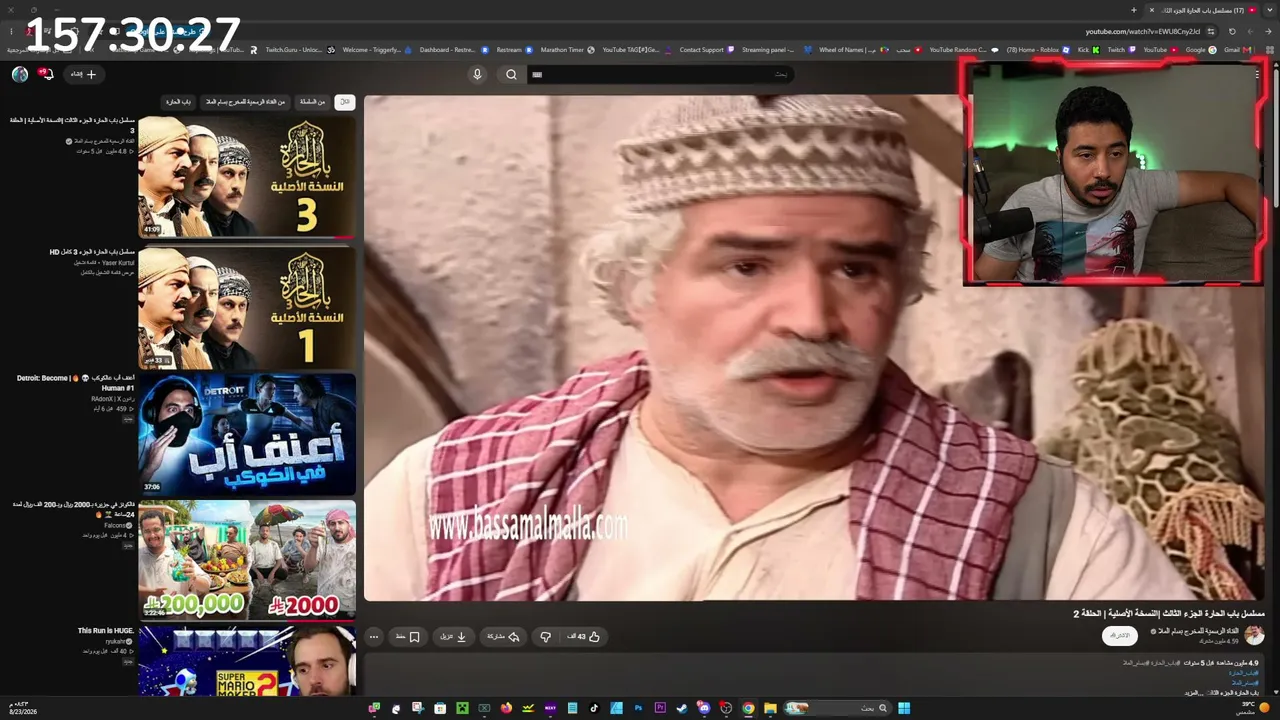Dislike the video with the thumbs-down icon

pos(545,636)
